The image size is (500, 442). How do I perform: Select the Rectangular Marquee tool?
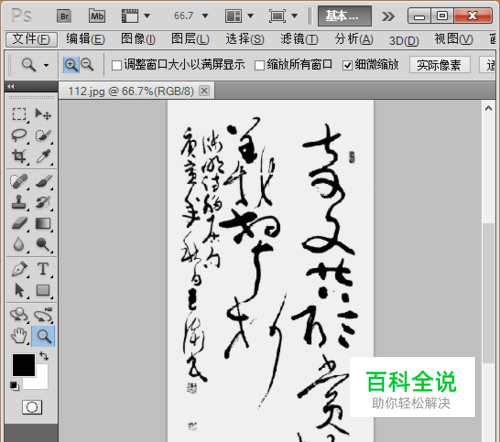(19, 114)
